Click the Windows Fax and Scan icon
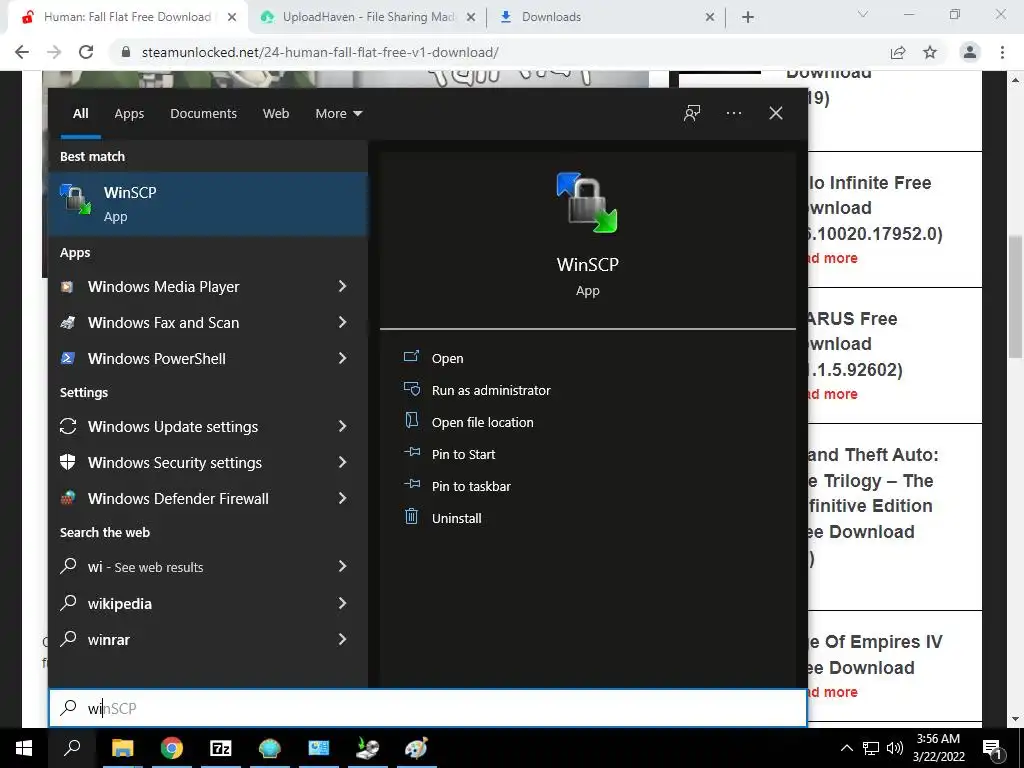 click(67, 323)
